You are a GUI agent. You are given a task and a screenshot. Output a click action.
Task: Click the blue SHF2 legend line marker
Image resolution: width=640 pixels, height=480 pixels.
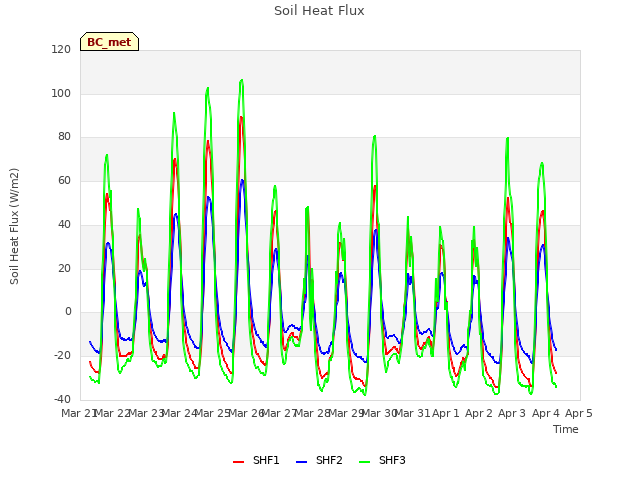301,462
